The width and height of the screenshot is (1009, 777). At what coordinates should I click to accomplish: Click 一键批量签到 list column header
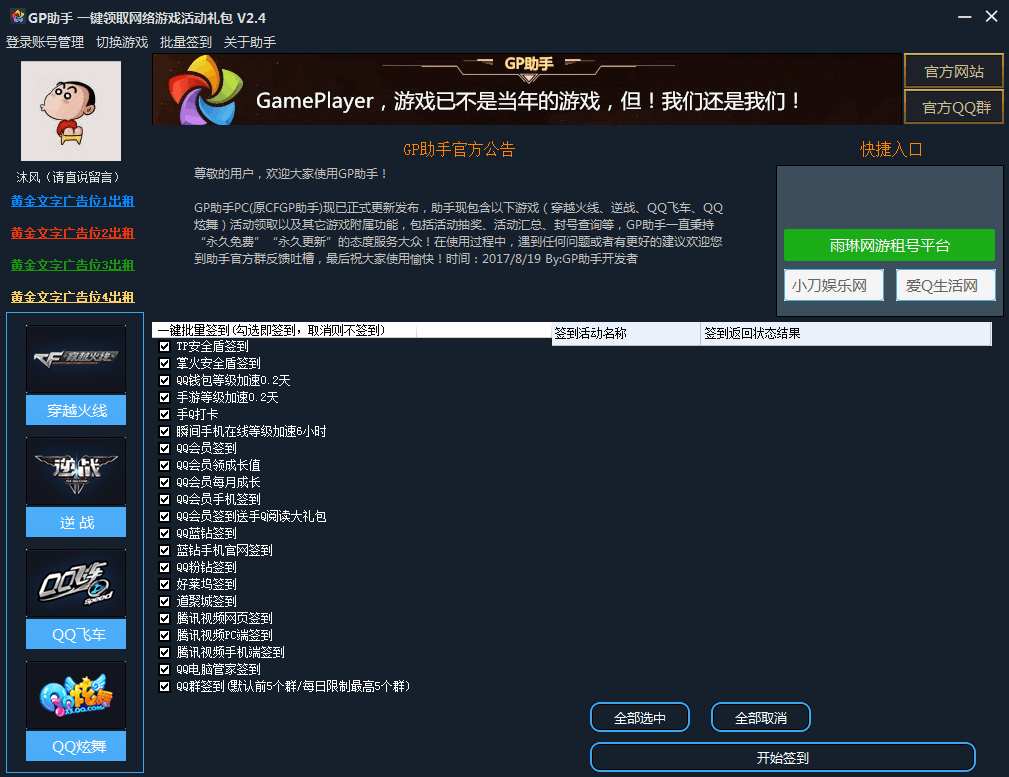(x=284, y=330)
